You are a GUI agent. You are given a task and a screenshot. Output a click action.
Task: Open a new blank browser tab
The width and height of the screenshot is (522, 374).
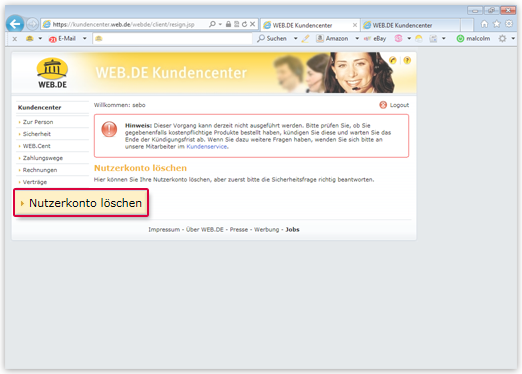(x=467, y=25)
